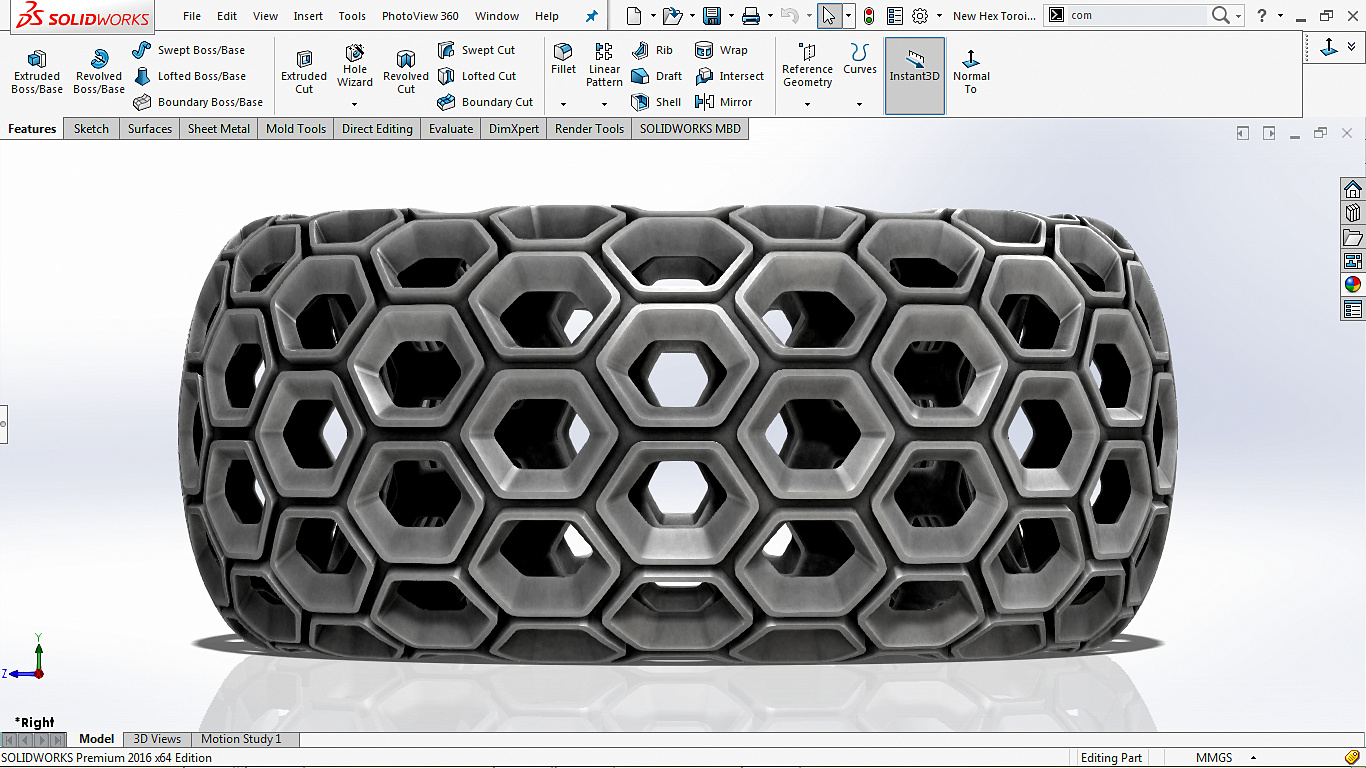Select the Revolved Cut tool
The image size is (1366, 768).
click(x=405, y=70)
